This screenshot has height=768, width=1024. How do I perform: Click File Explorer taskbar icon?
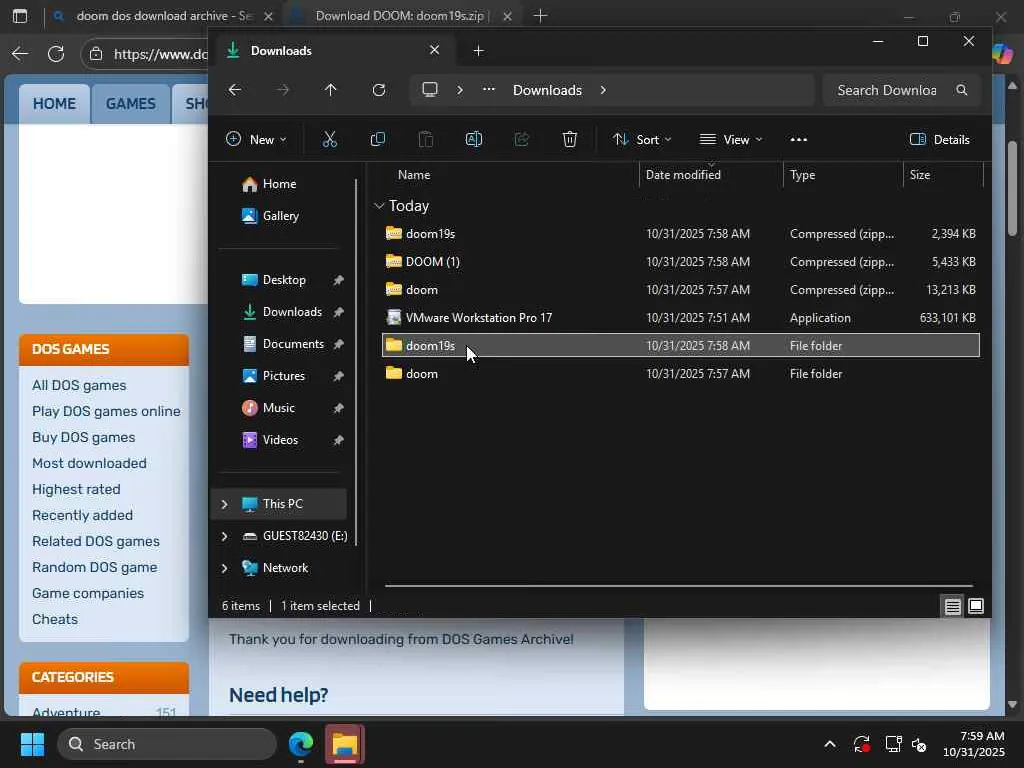(345, 744)
